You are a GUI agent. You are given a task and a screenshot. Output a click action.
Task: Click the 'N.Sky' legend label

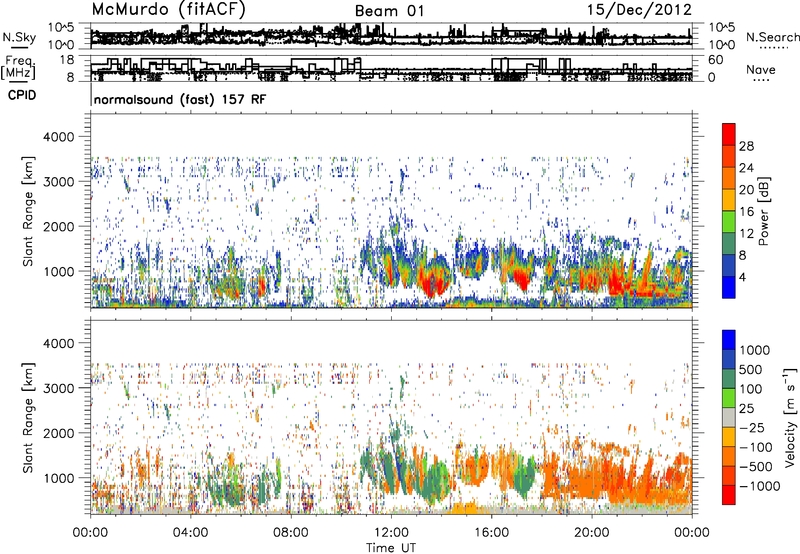tap(19, 37)
